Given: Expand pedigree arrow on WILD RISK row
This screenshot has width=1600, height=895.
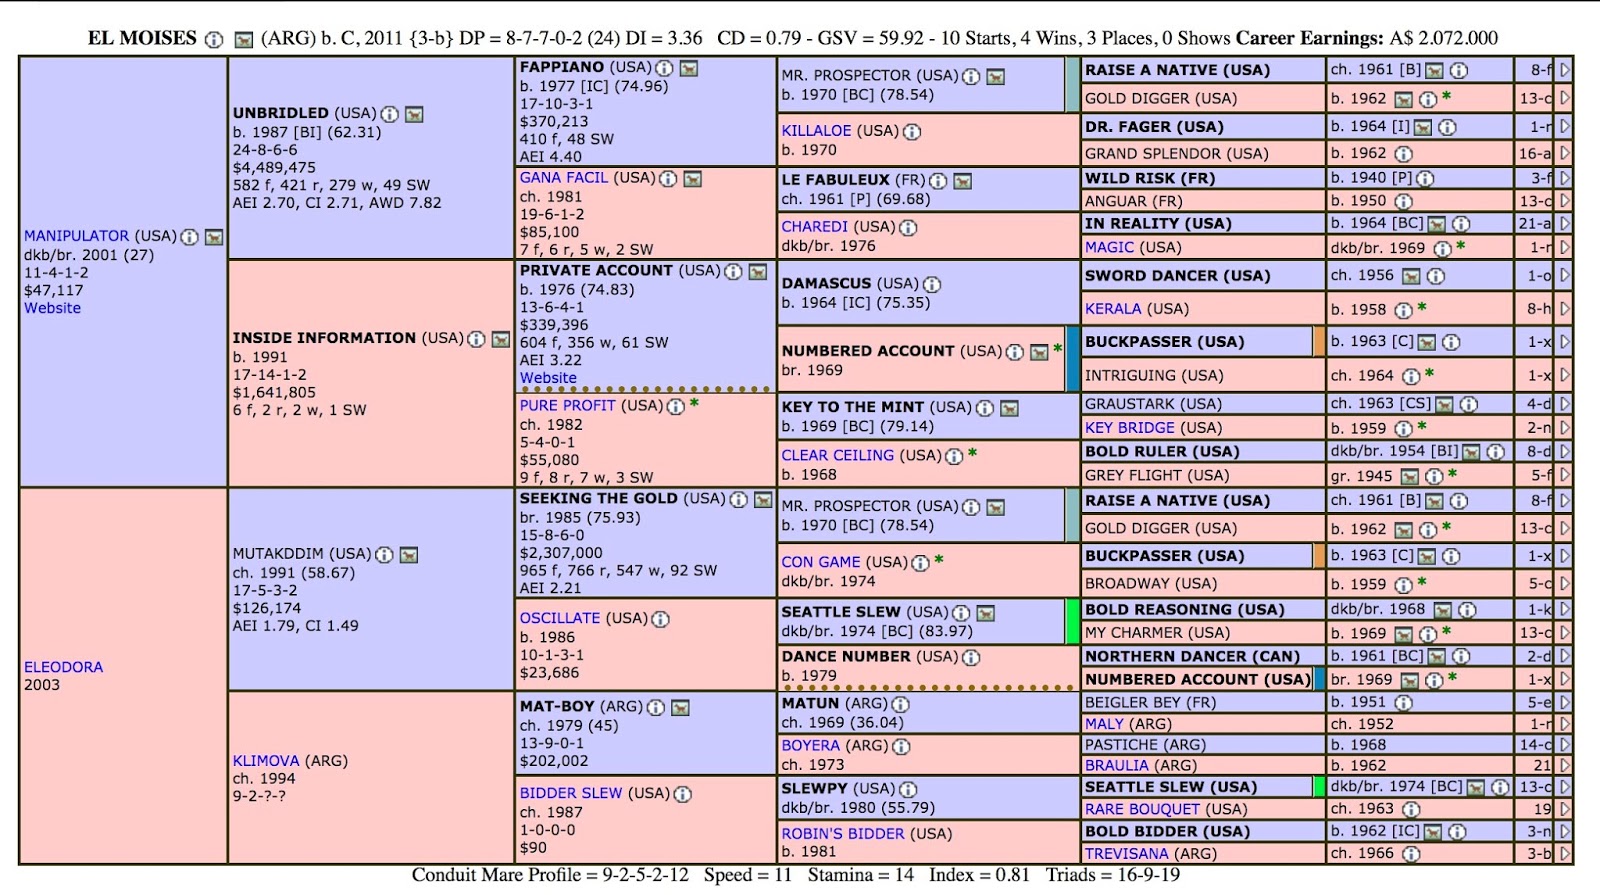Looking at the screenshot, I should click(1565, 178).
